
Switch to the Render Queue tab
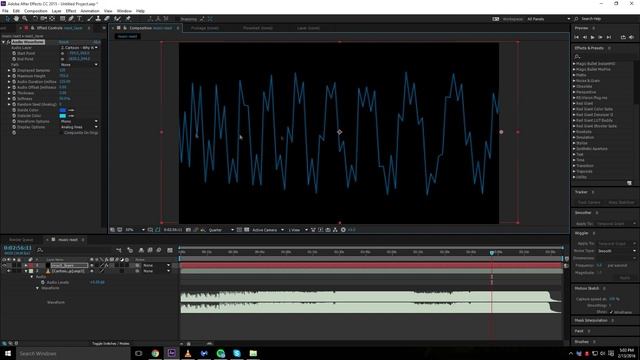(21, 240)
